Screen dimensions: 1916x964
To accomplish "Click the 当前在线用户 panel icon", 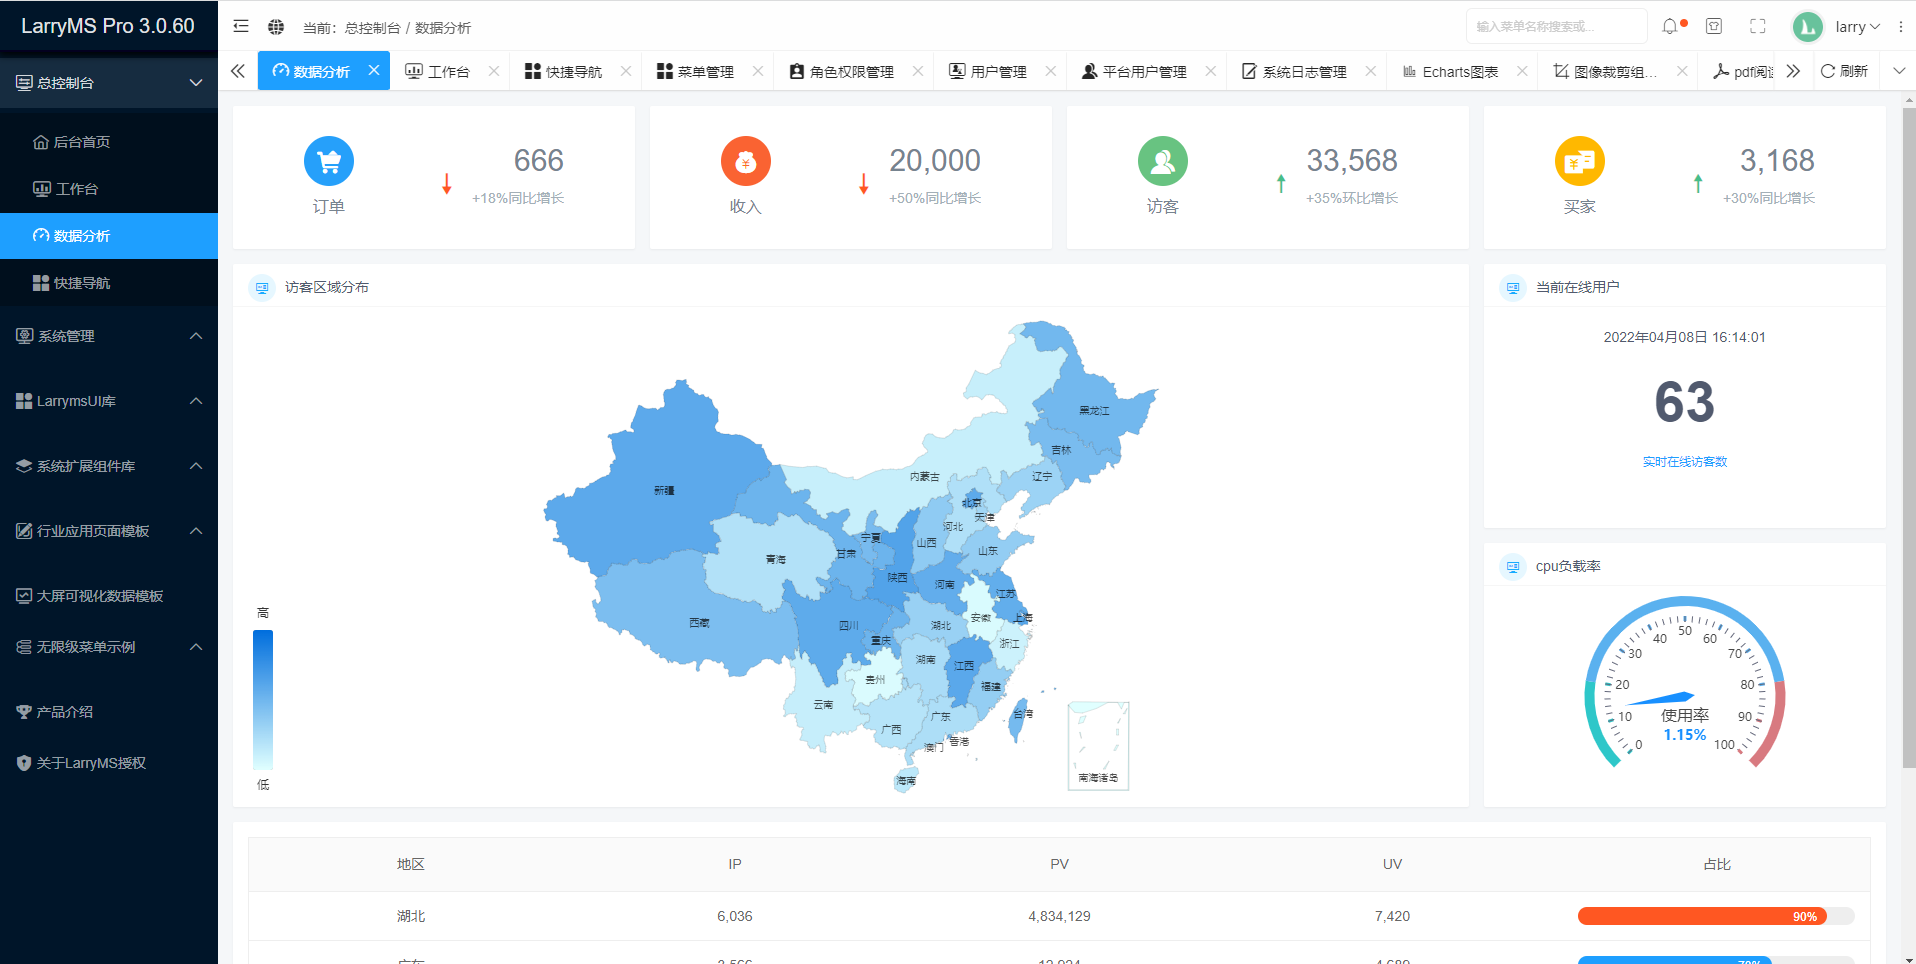I will [x=1513, y=288].
